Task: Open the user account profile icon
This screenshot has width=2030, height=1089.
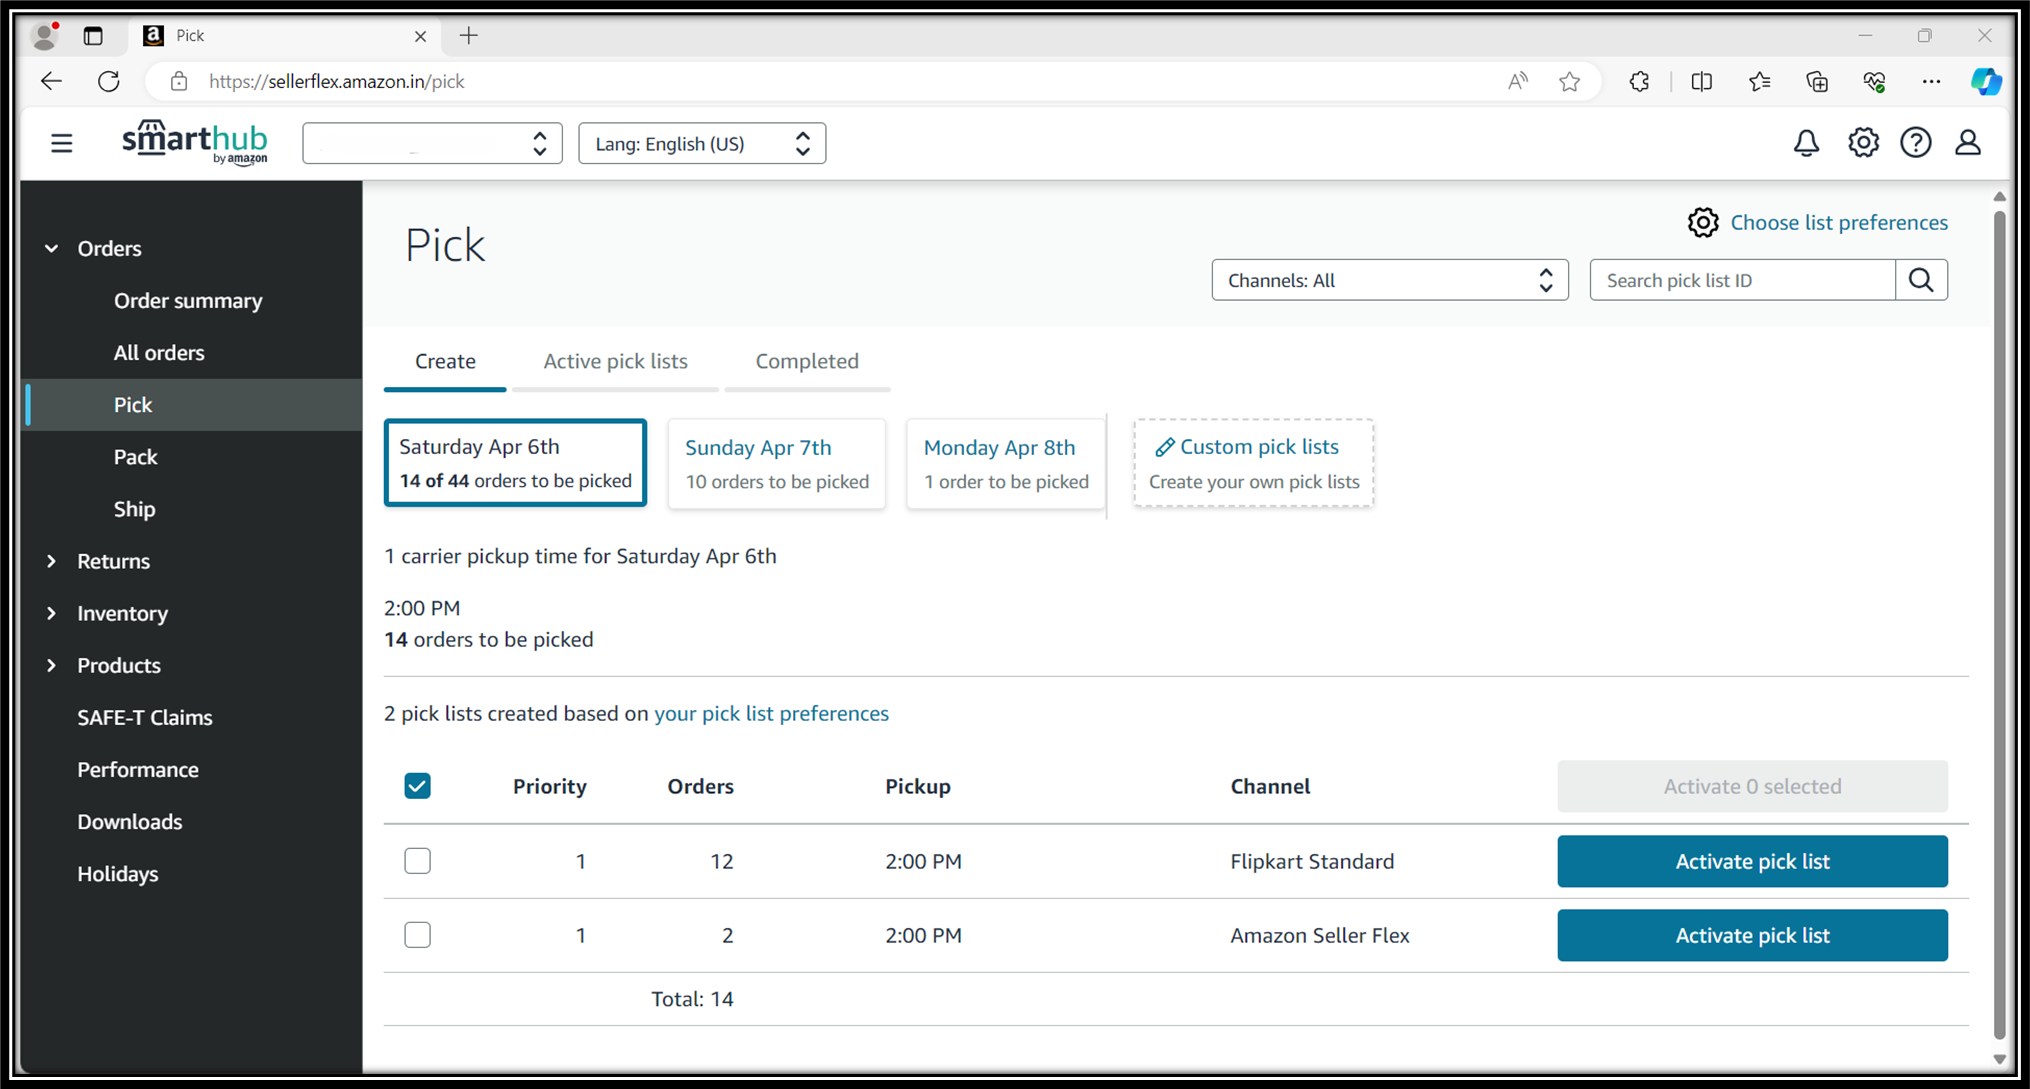Action: [x=1968, y=143]
